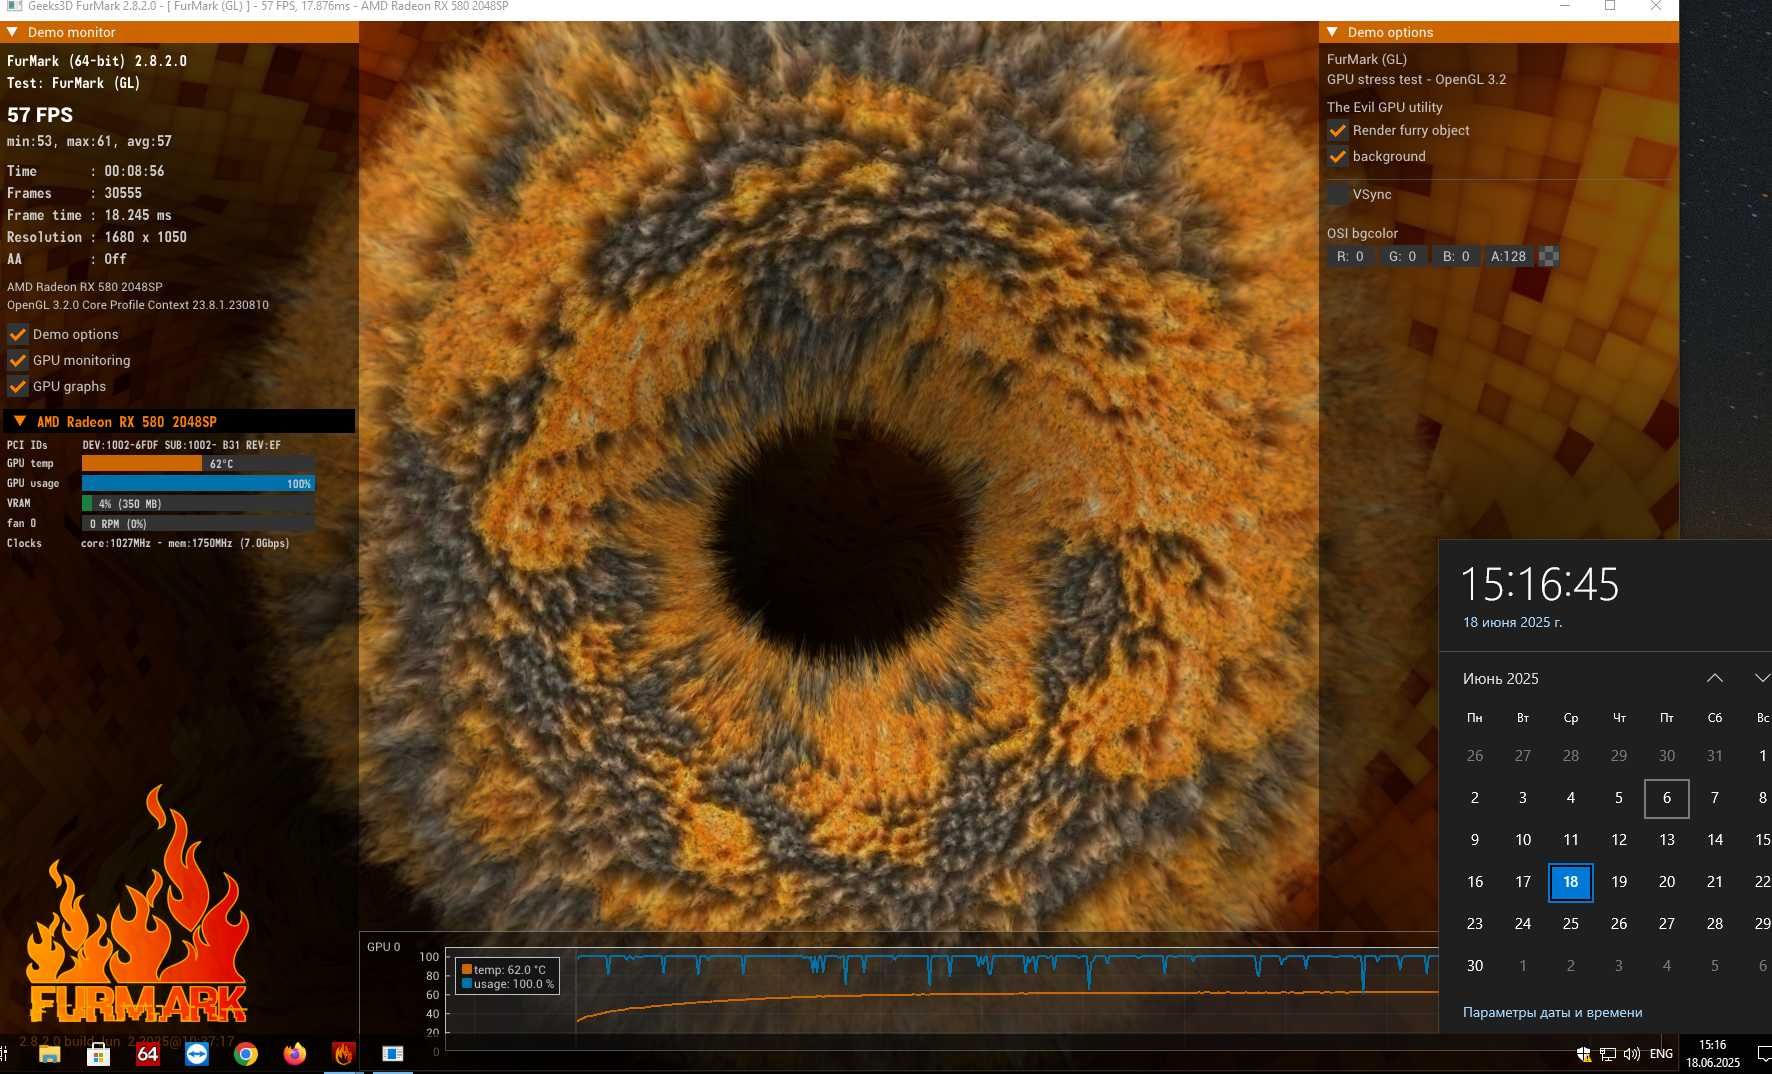Viewport: 1772px width, 1074px height.
Task: Go to next month in calendar
Action: point(1762,678)
